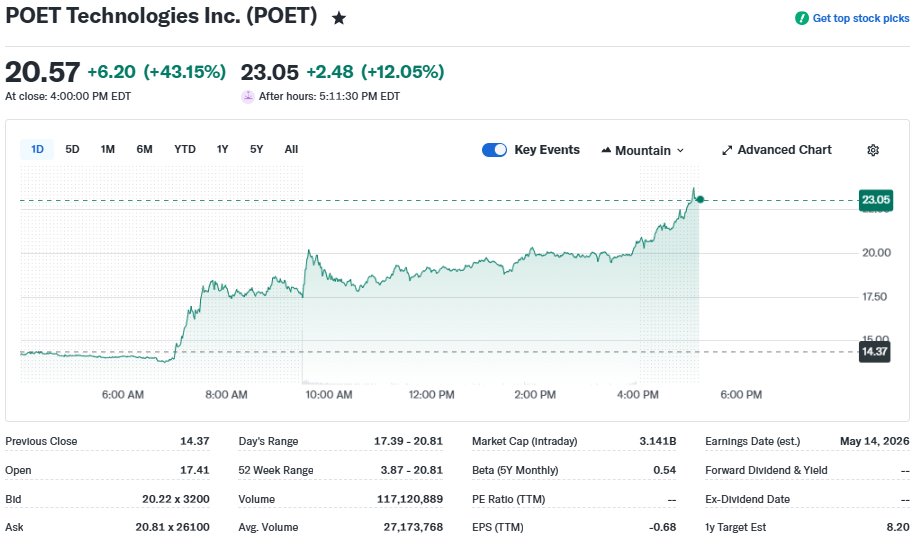Click EPS (TTM) value -0.68
Screen dimensions: 921x548
(662, 527)
